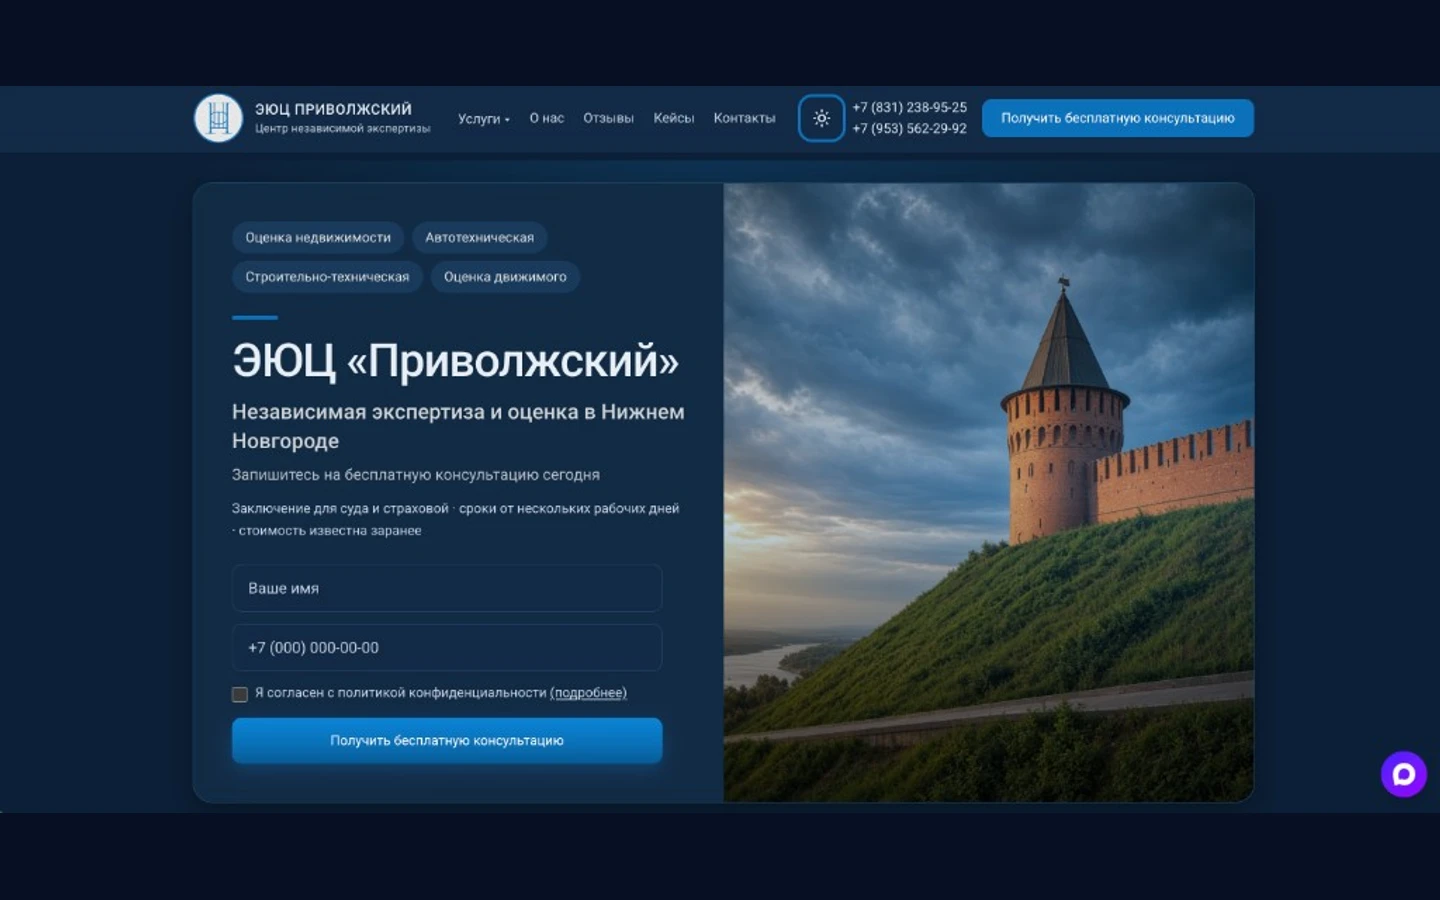Open the О нас menu item

[546, 118]
